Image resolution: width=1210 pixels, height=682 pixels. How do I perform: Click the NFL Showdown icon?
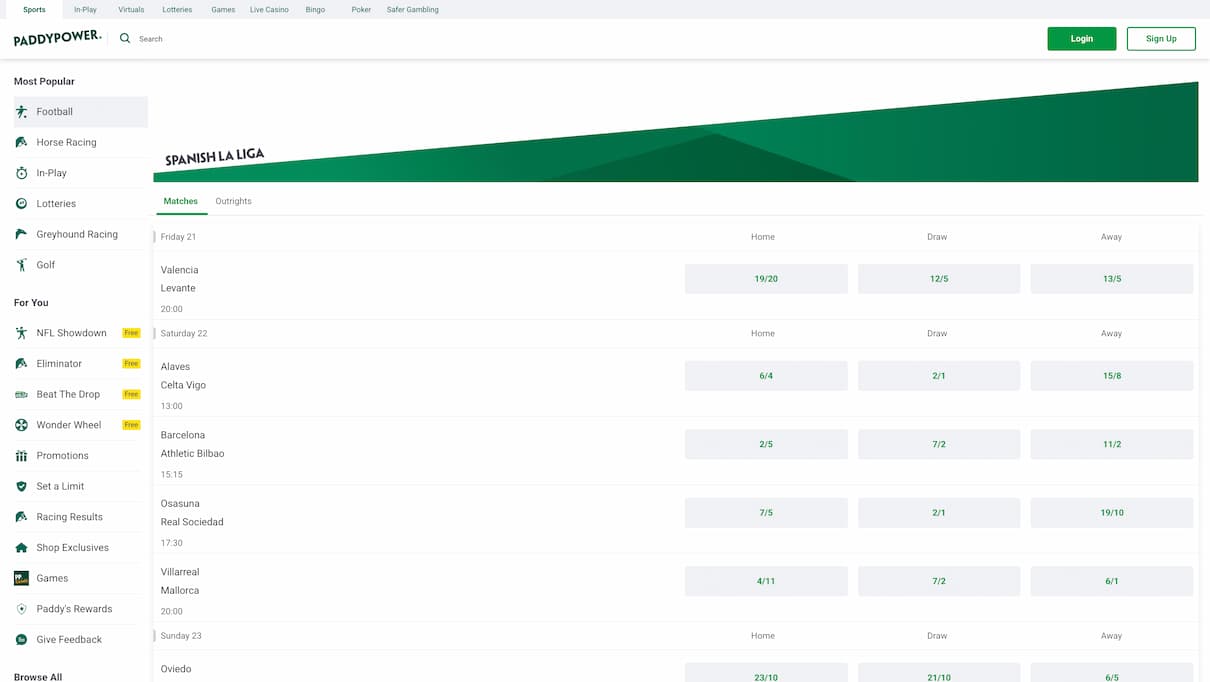click(21, 333)
